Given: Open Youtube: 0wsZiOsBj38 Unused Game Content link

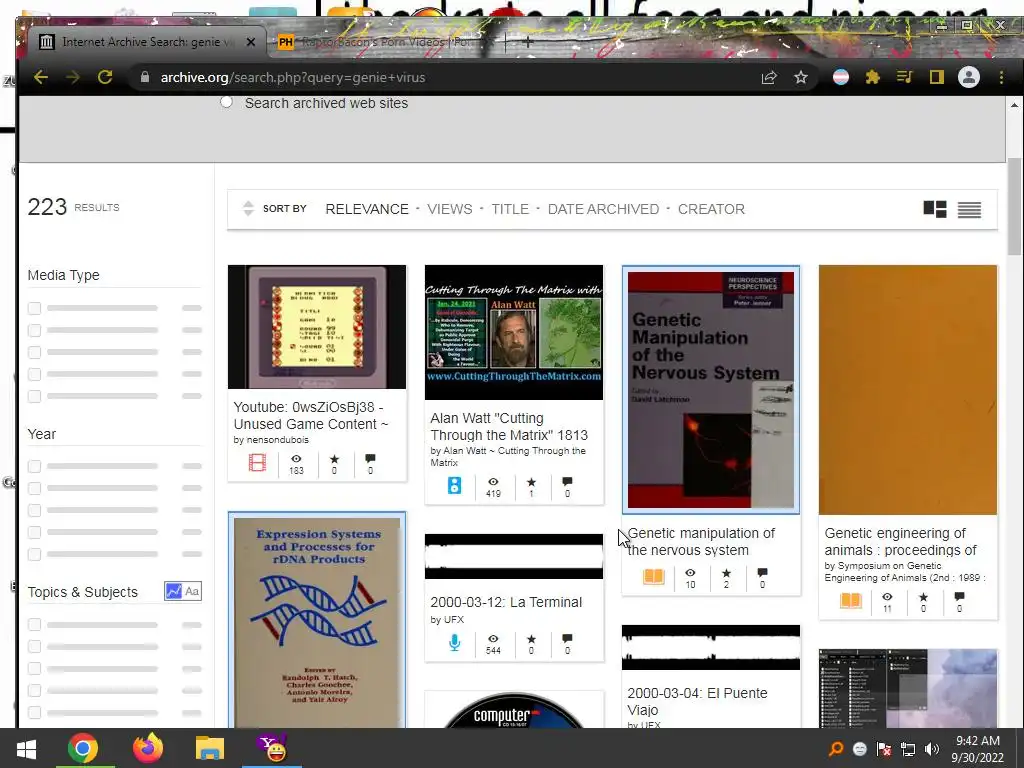Looking at the screenshot, I should [311, 415].
